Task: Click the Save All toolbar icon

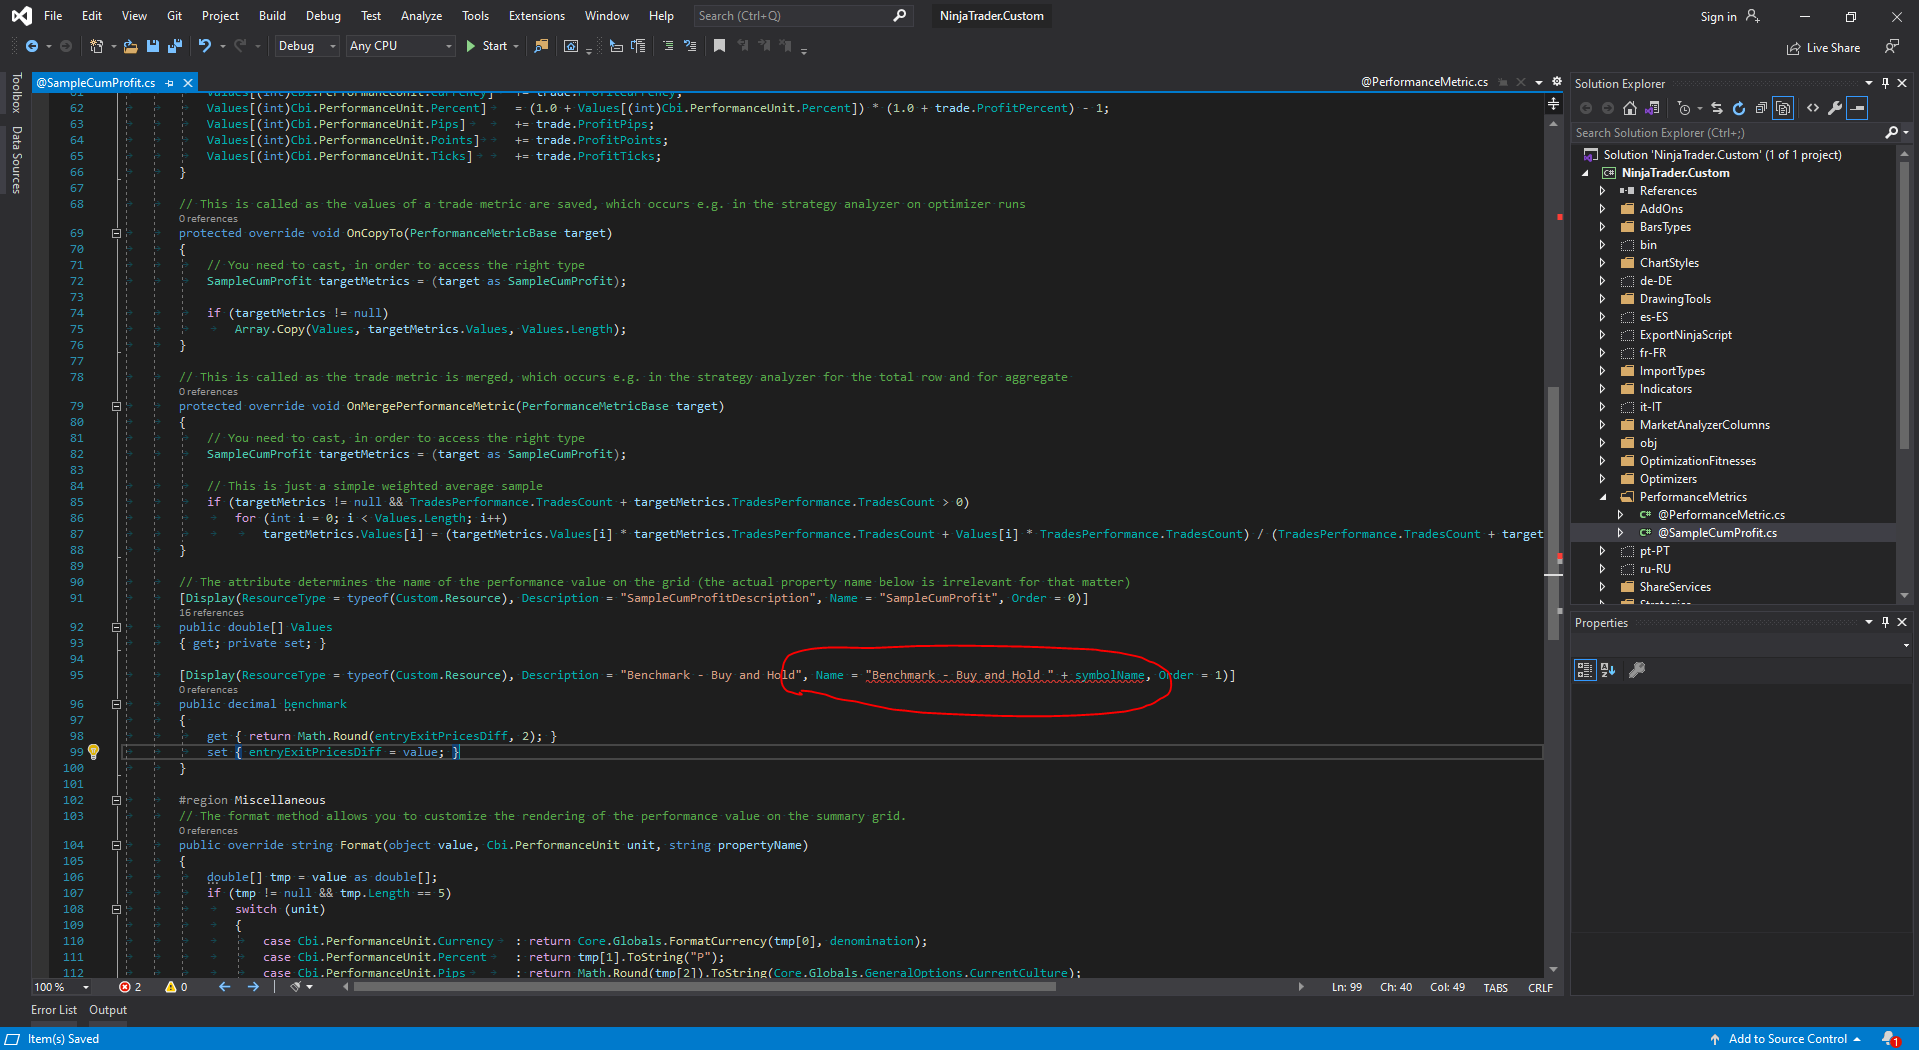Action: click(175, 46)
